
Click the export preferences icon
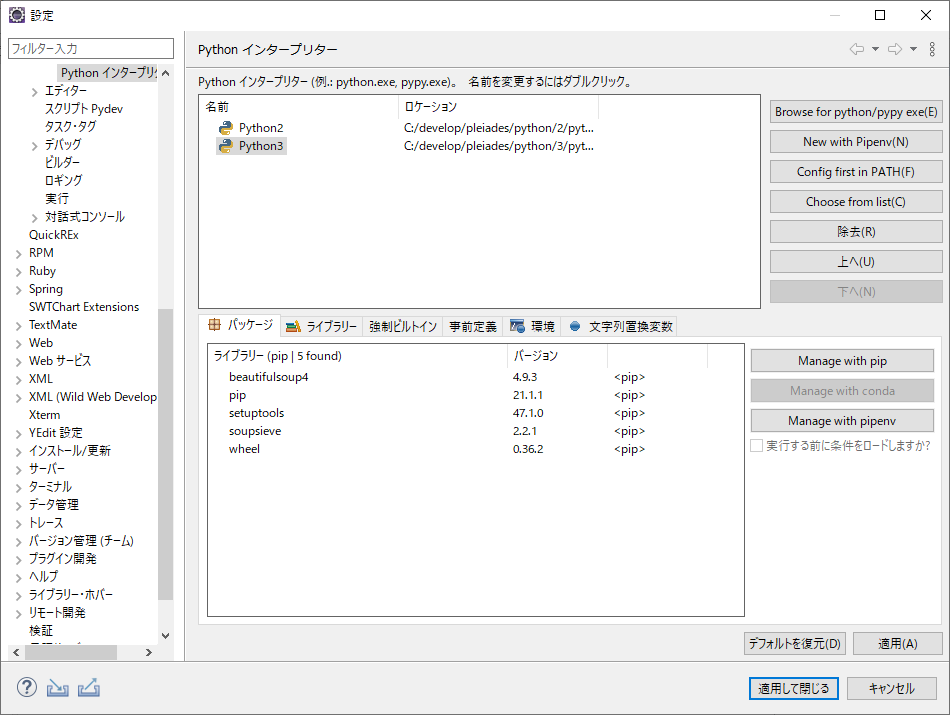[88, 688]
